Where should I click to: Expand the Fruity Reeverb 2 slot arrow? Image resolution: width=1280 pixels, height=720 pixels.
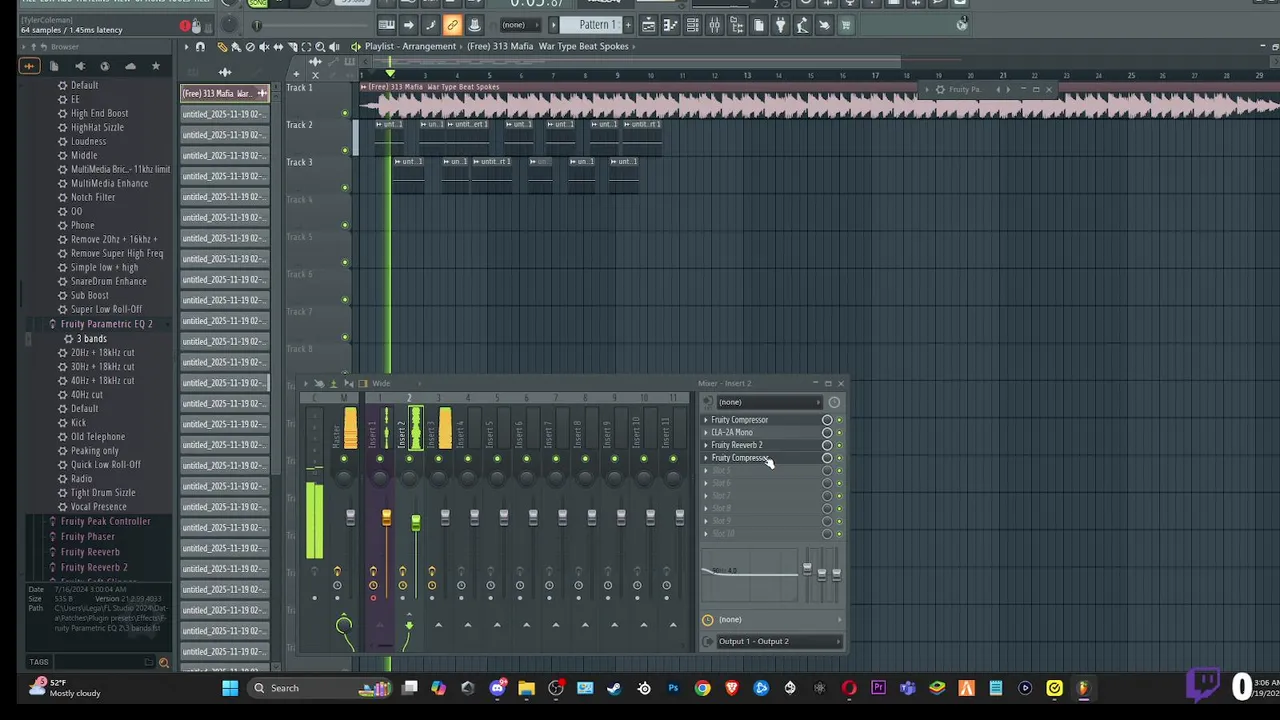point(706,445)
